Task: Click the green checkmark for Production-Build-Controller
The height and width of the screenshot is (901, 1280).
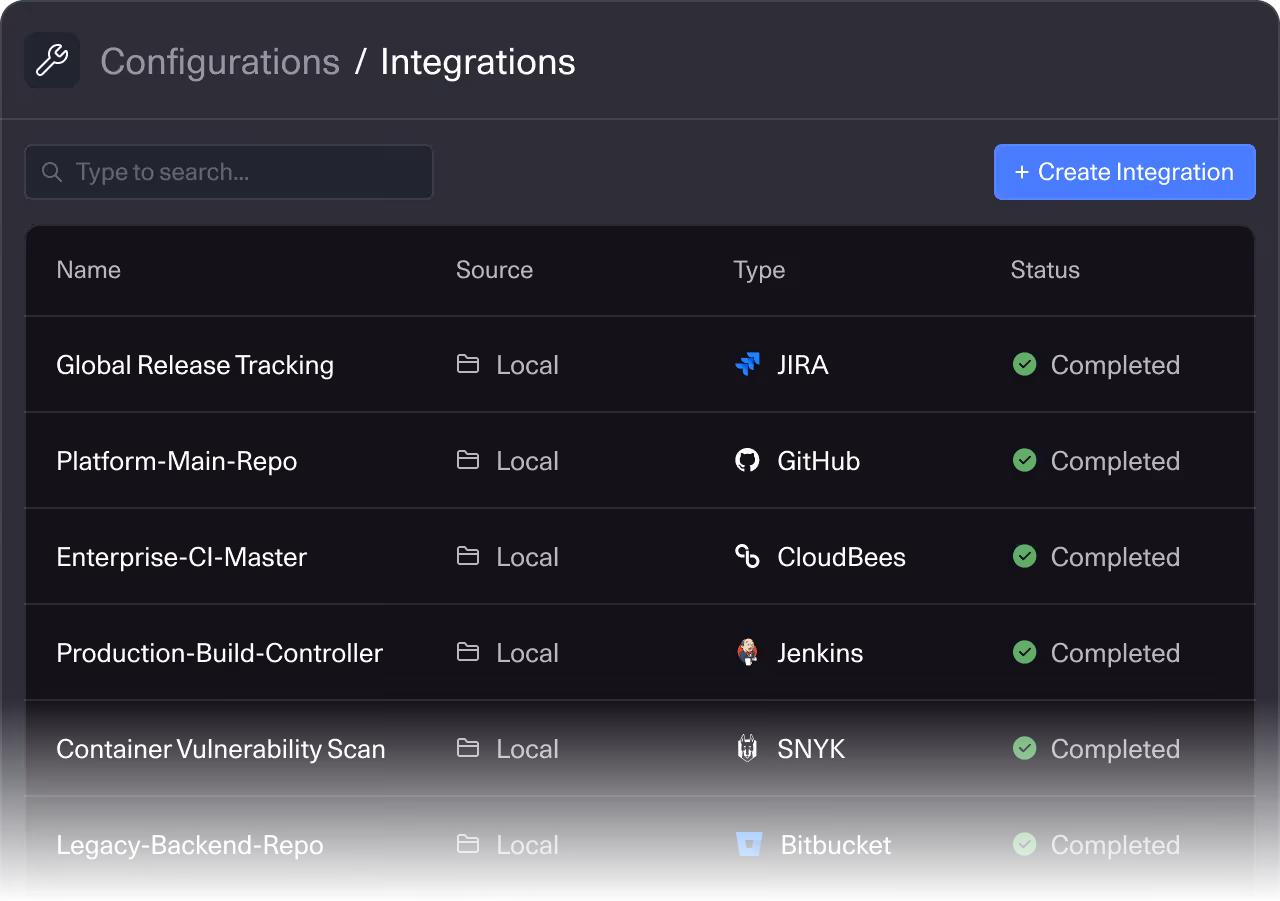Action: (x=1024, y=652)
